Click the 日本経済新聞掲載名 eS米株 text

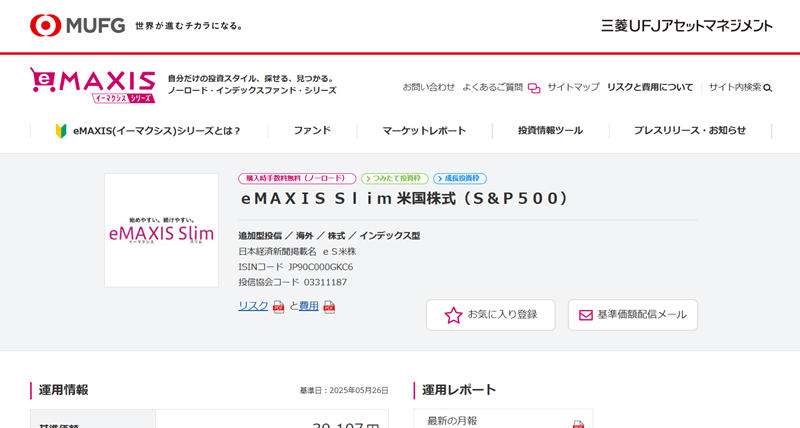tap(297, 251)
